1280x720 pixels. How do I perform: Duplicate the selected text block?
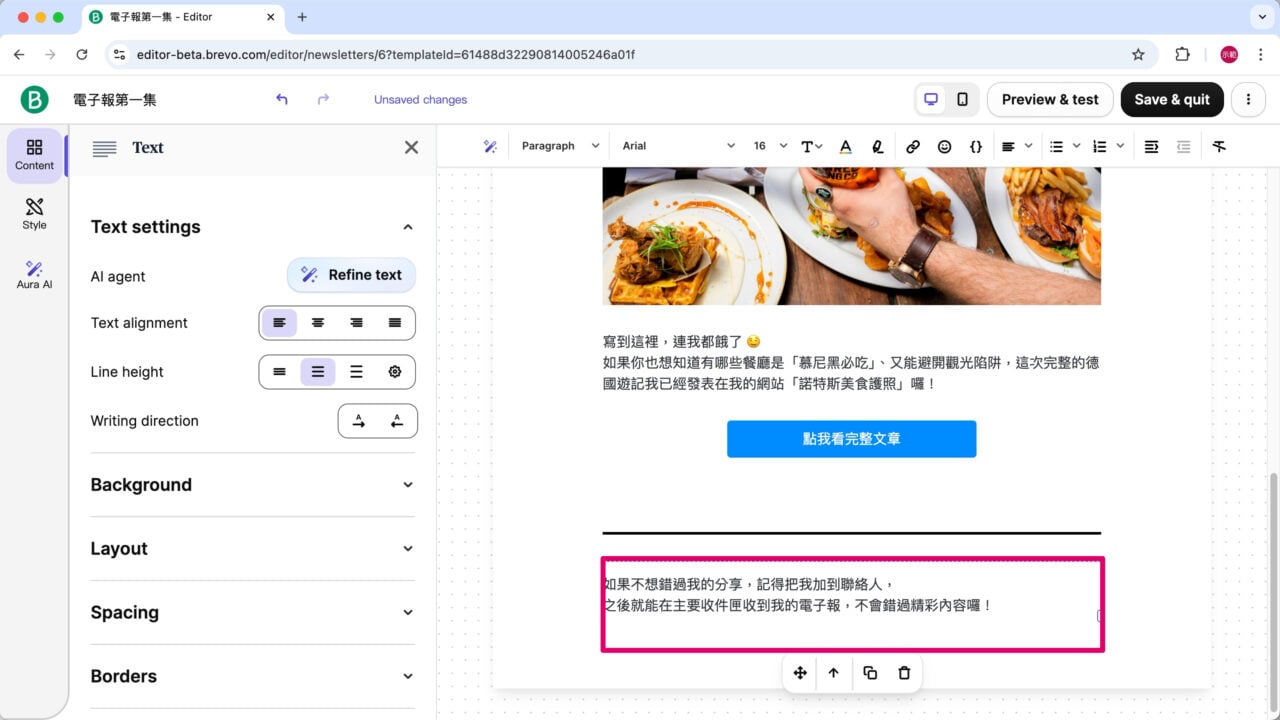869,673
